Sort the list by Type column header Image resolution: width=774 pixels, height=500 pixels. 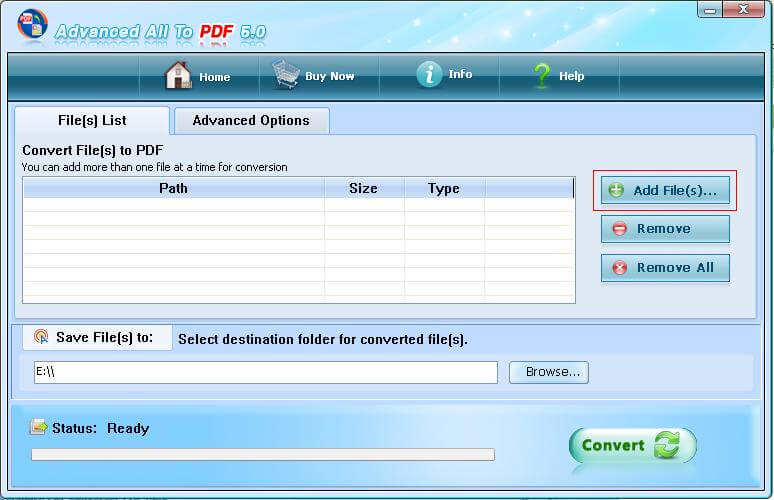point(444,189)
